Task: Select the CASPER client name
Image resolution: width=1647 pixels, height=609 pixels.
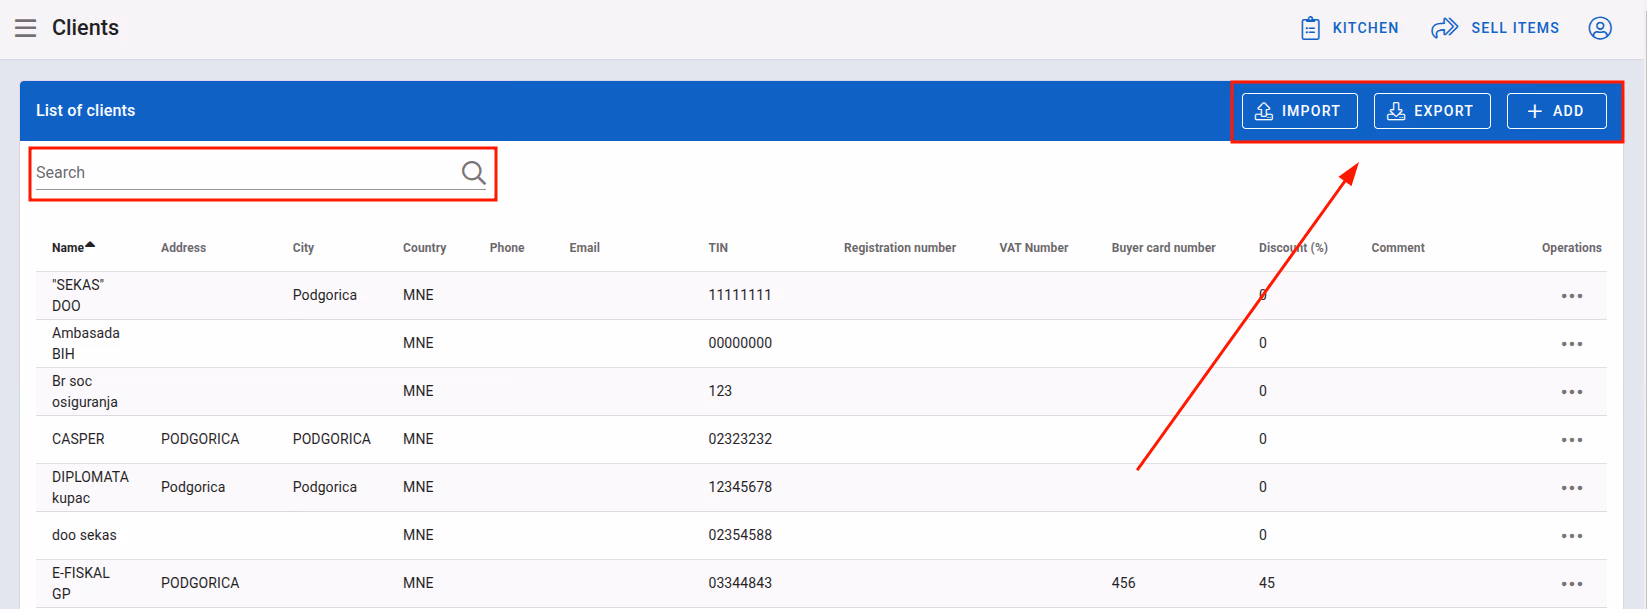Action: 78,439
